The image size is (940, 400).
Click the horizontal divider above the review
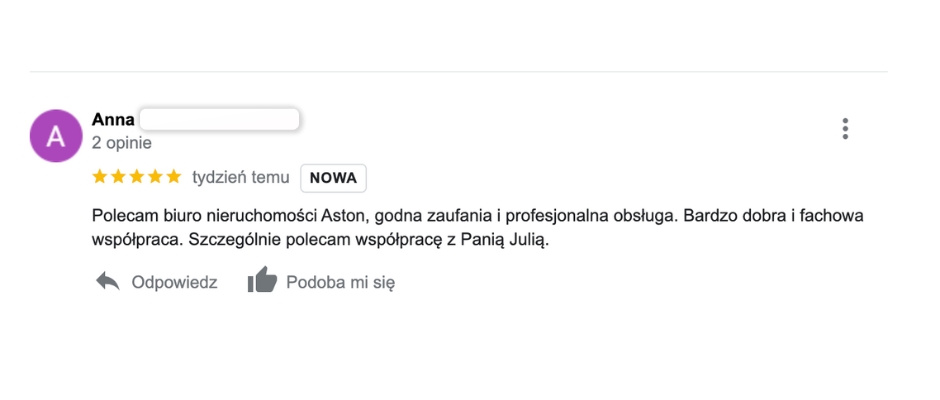point(458,72)
